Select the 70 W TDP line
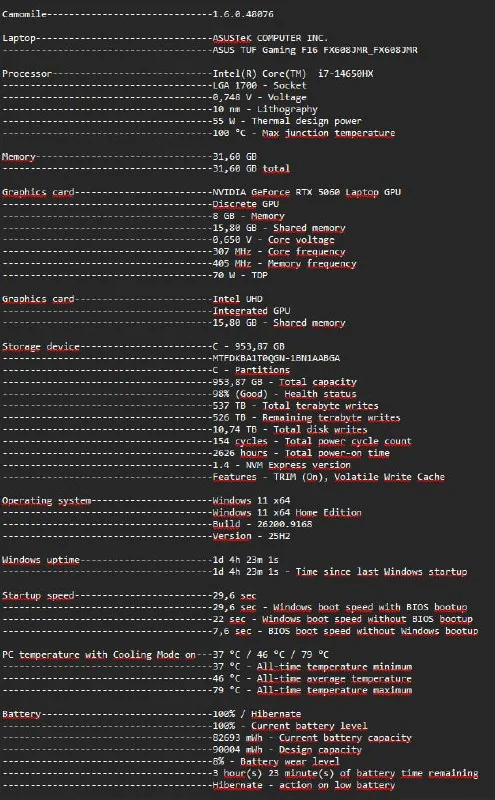This screenshot has height=800, width=495. (240, 275)
